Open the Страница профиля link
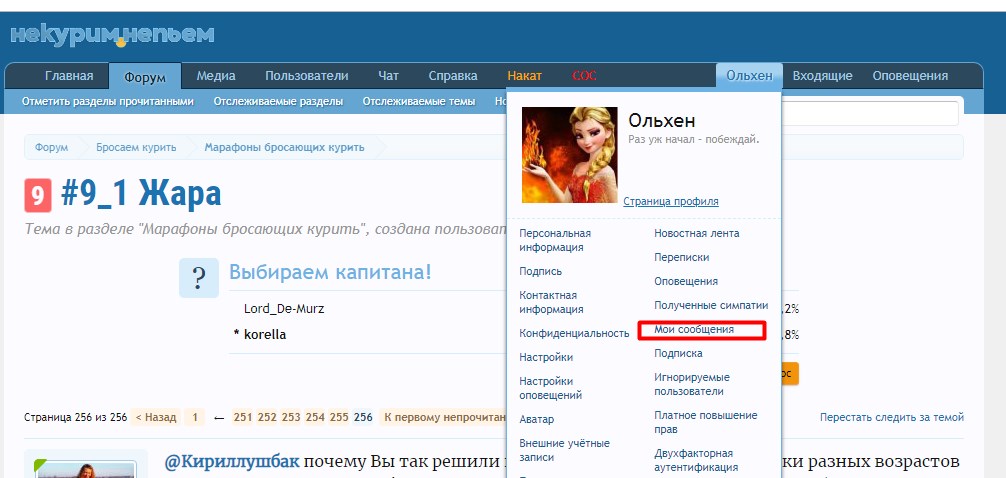Image resolution: width=1006 pixels, height=478 pixels. (671, 201)
